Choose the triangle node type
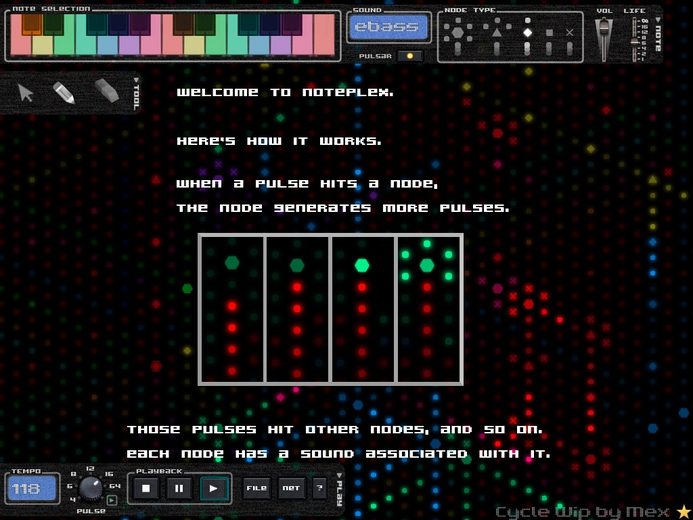Viewport: 693px width, 520px height. point(497,33)
